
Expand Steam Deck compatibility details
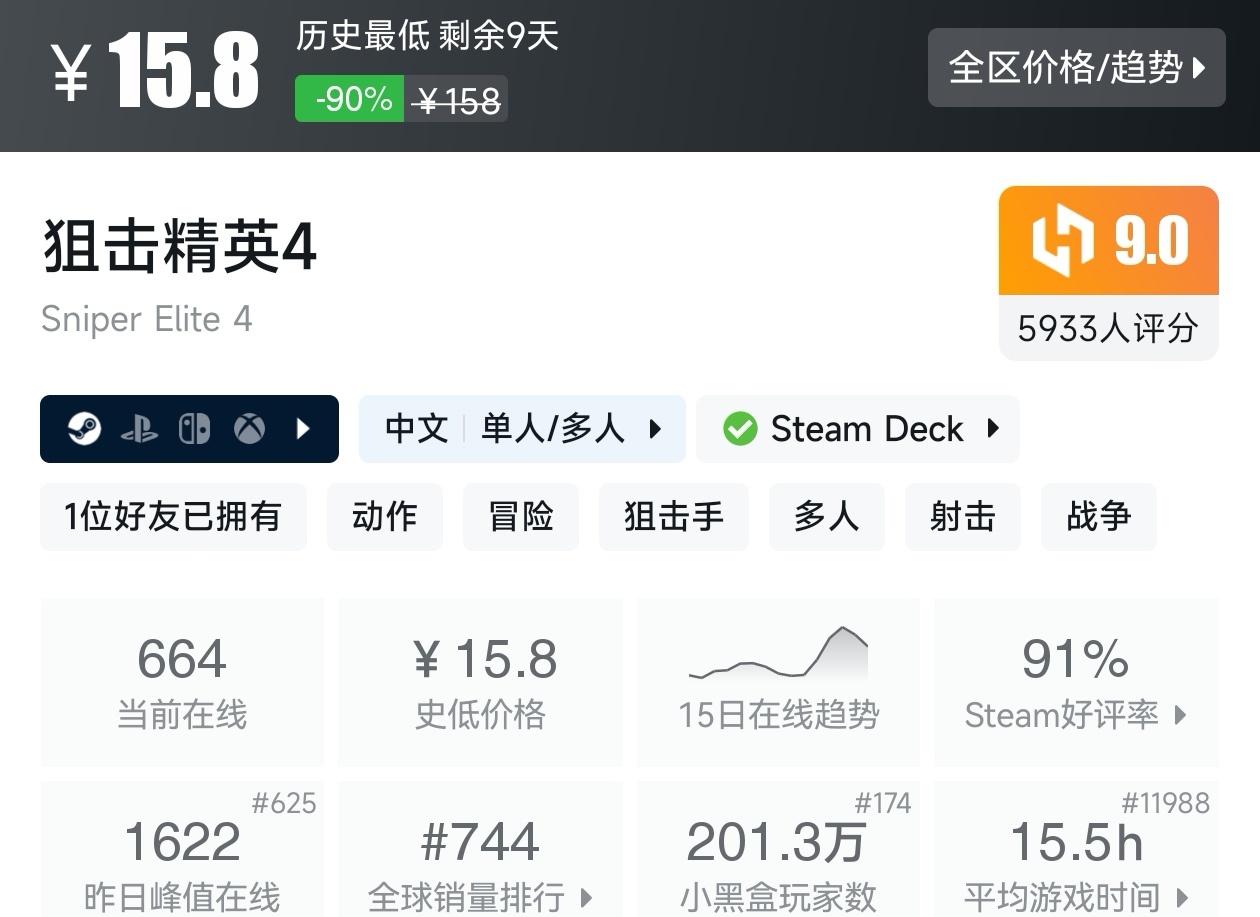993,429
